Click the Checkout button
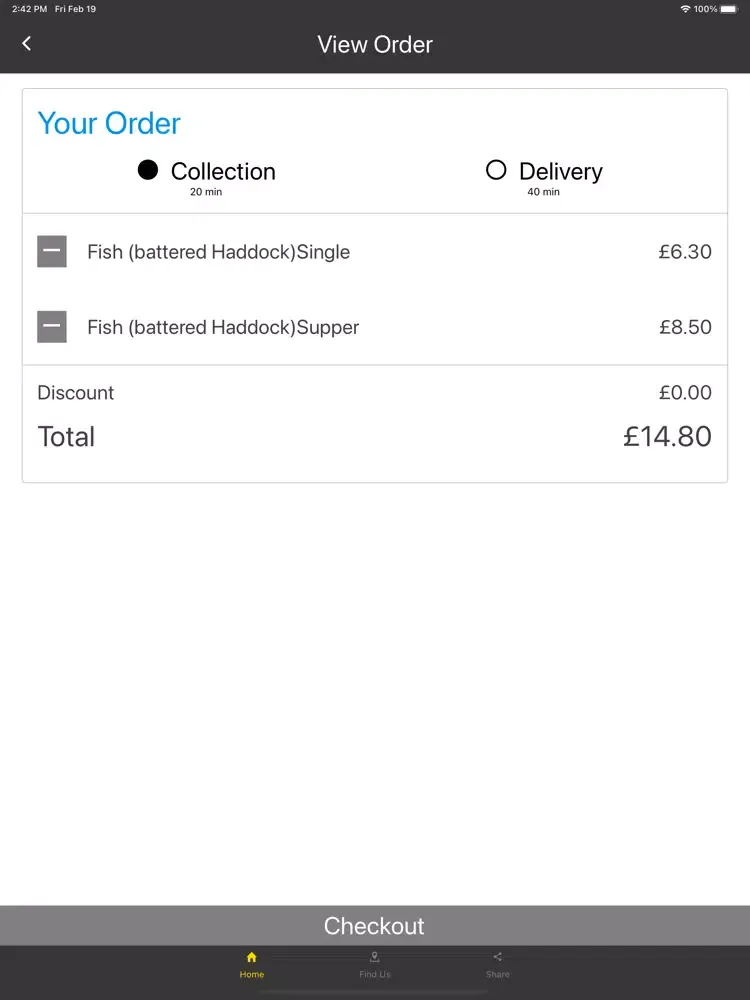The image size is (750, 1000). click(375, 925)
